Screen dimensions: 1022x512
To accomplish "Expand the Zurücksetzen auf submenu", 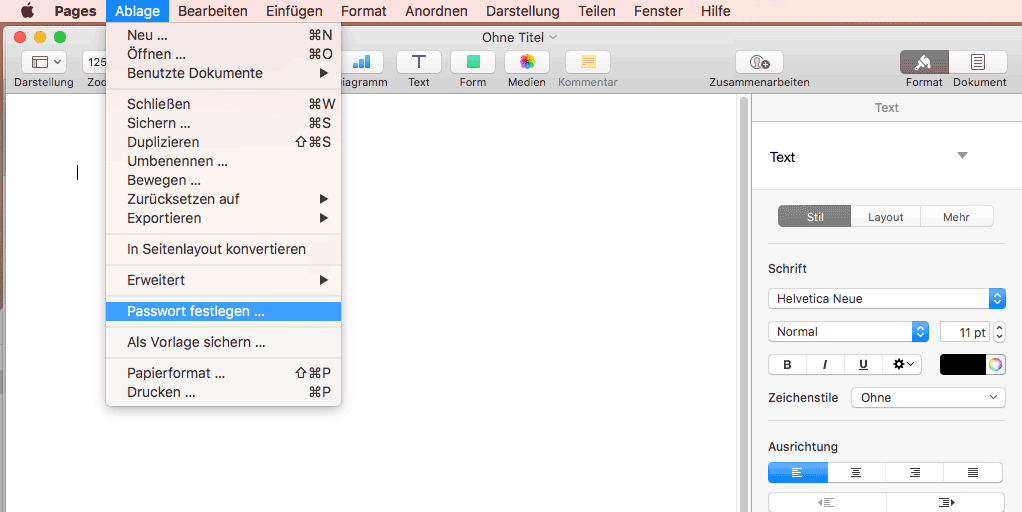I will (x=224, y=199).
